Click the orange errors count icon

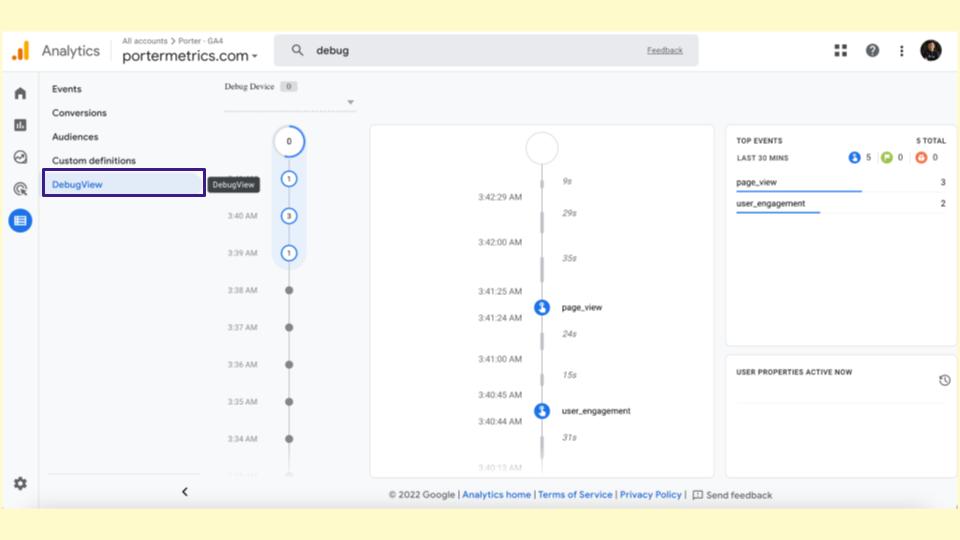[921, 157]
